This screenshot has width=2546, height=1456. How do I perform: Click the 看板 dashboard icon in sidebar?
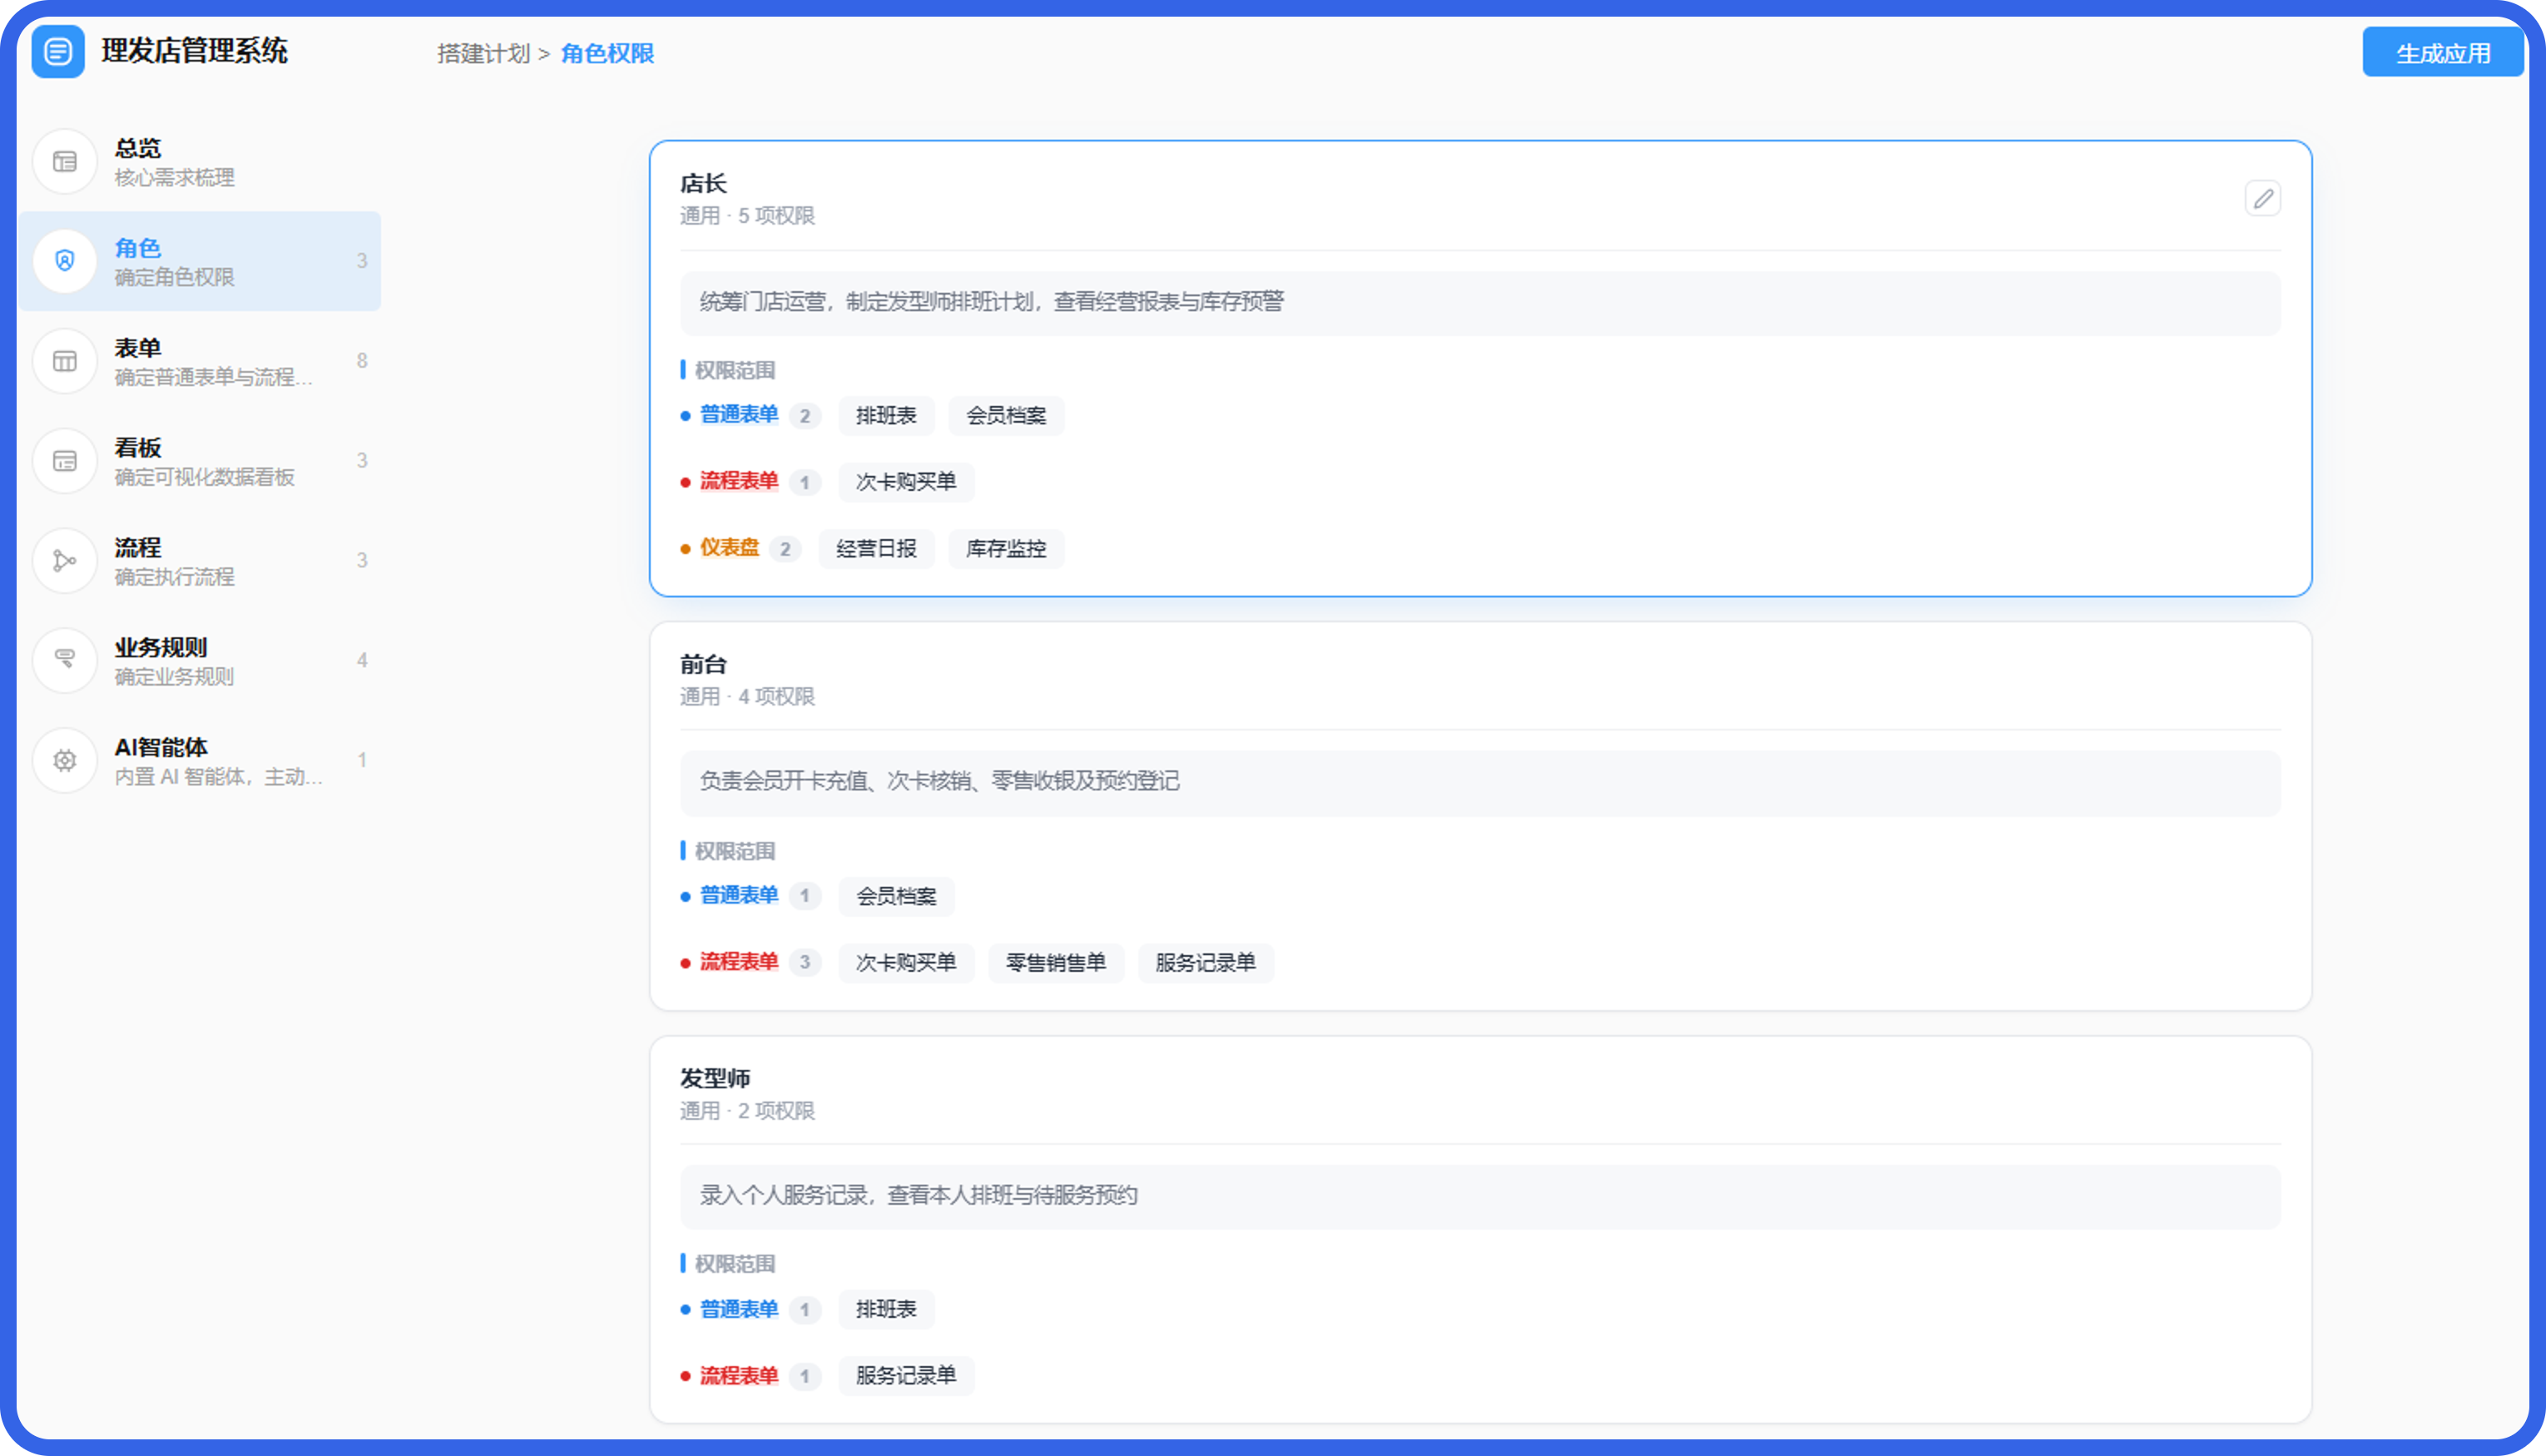(65, 461)
